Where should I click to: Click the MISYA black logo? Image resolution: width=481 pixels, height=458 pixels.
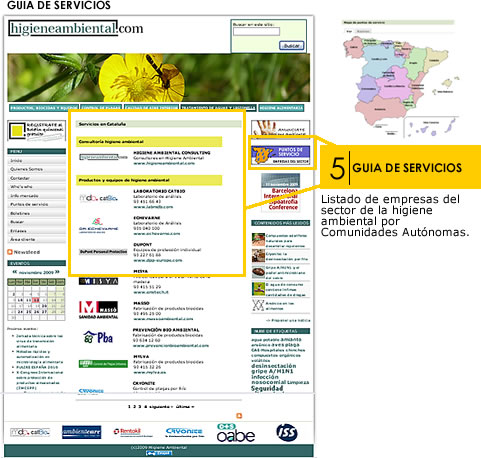tap(98, 281)
